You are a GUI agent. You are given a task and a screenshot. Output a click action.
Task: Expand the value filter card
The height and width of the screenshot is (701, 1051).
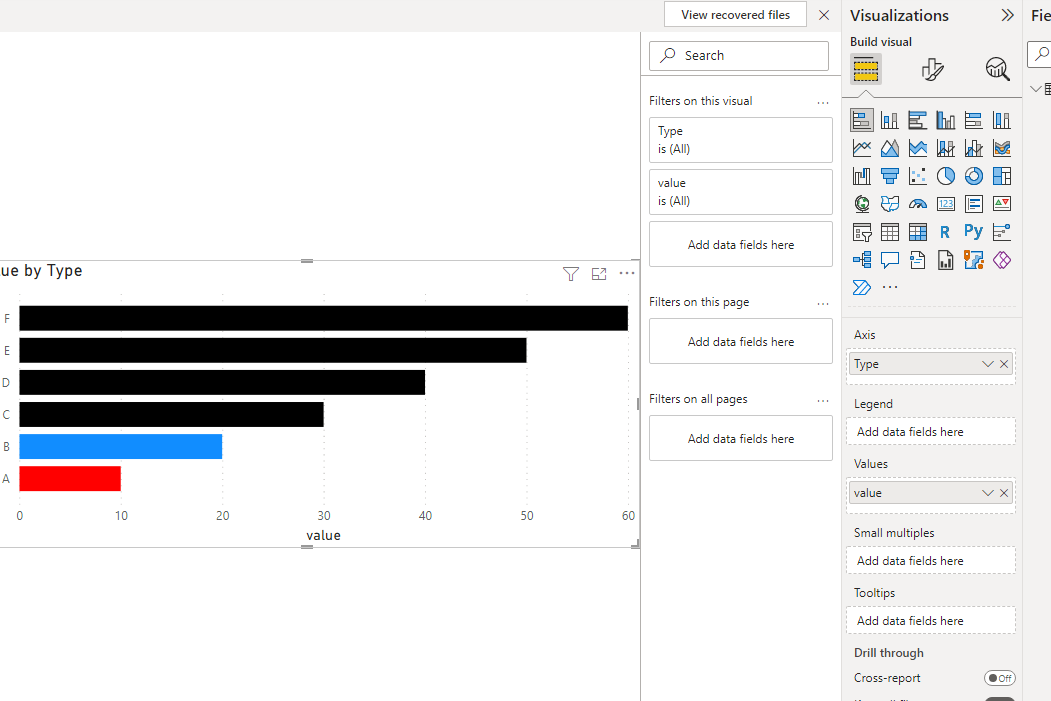741,192
